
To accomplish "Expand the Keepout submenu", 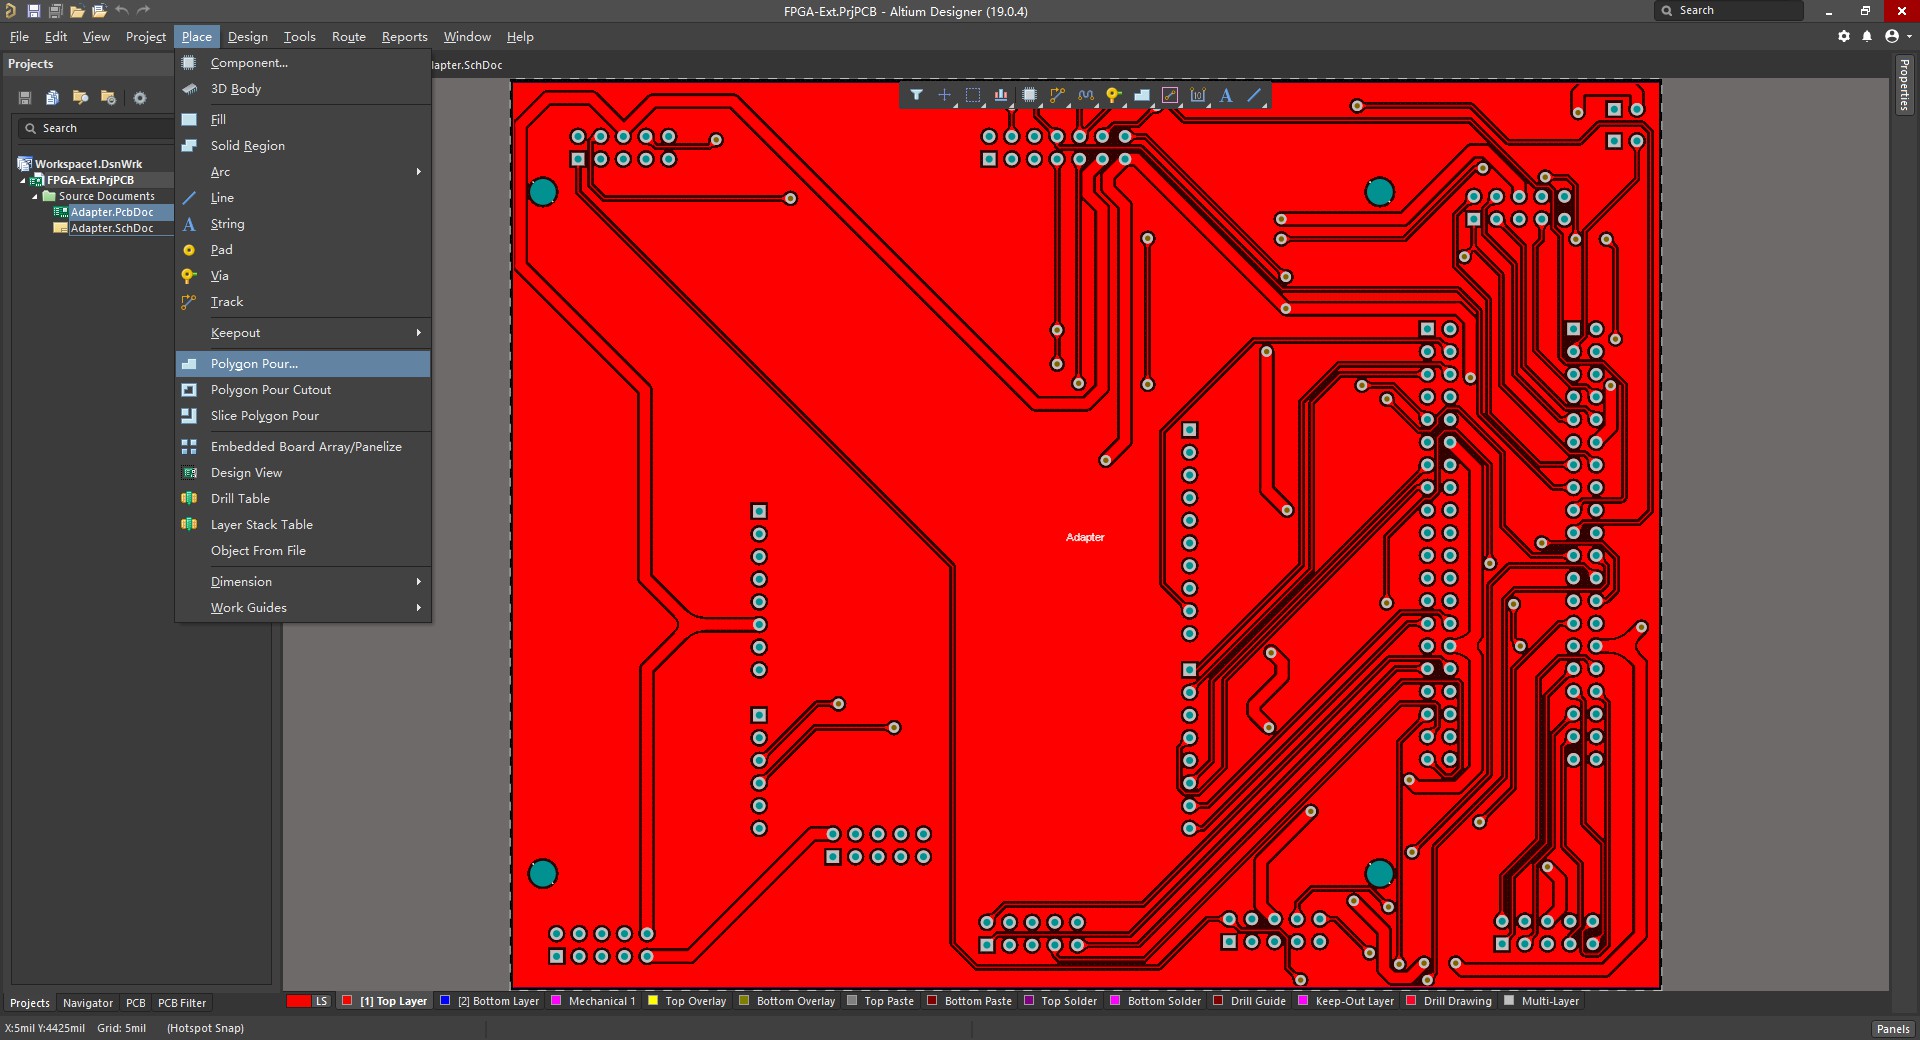I will click(303, 333).
